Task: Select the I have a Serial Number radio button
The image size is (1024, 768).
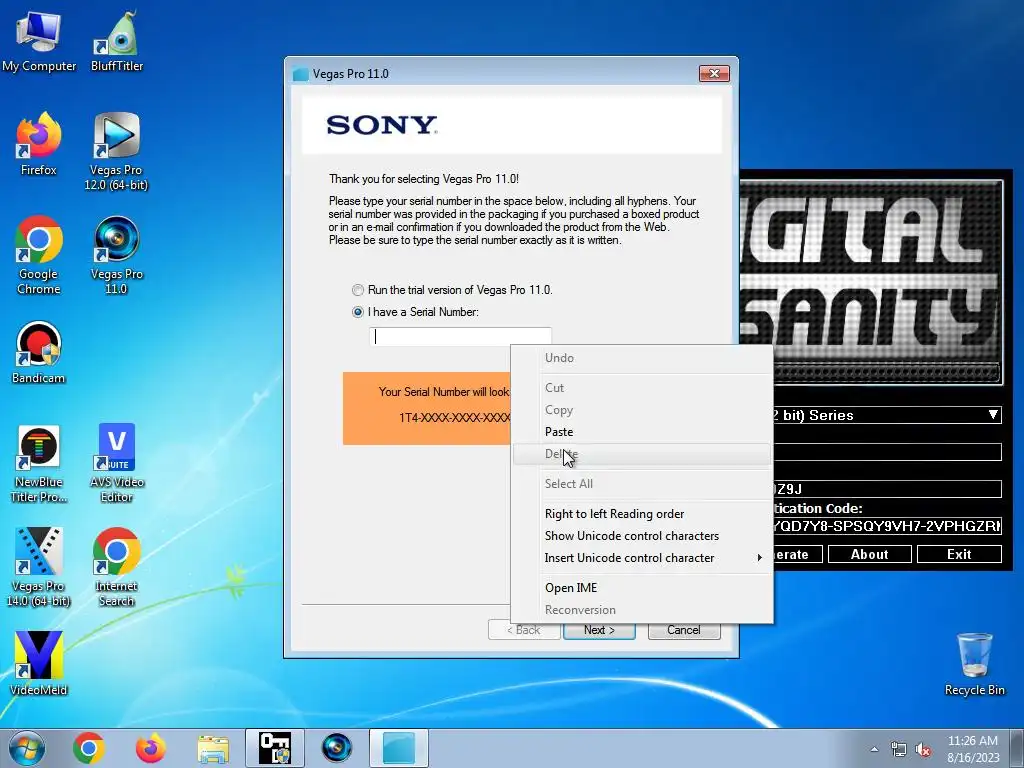Action: point(358,312)
